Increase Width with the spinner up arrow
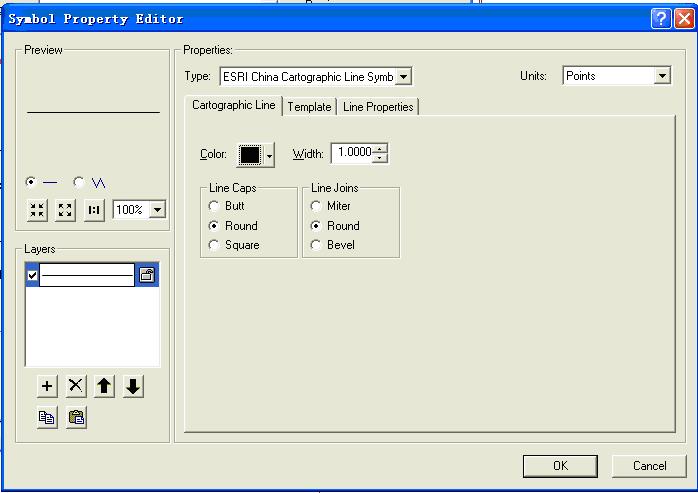Image resolution: width=698 pixels, height=493 pixels. 379,149
